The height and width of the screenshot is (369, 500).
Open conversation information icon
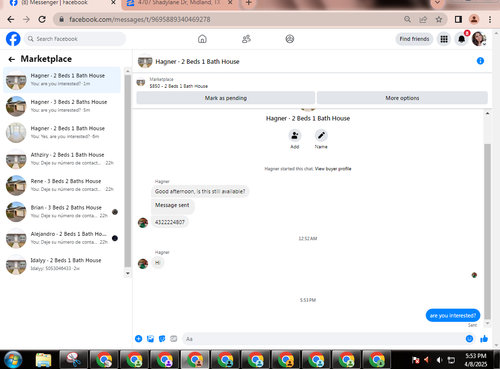[x=480, y=61]
